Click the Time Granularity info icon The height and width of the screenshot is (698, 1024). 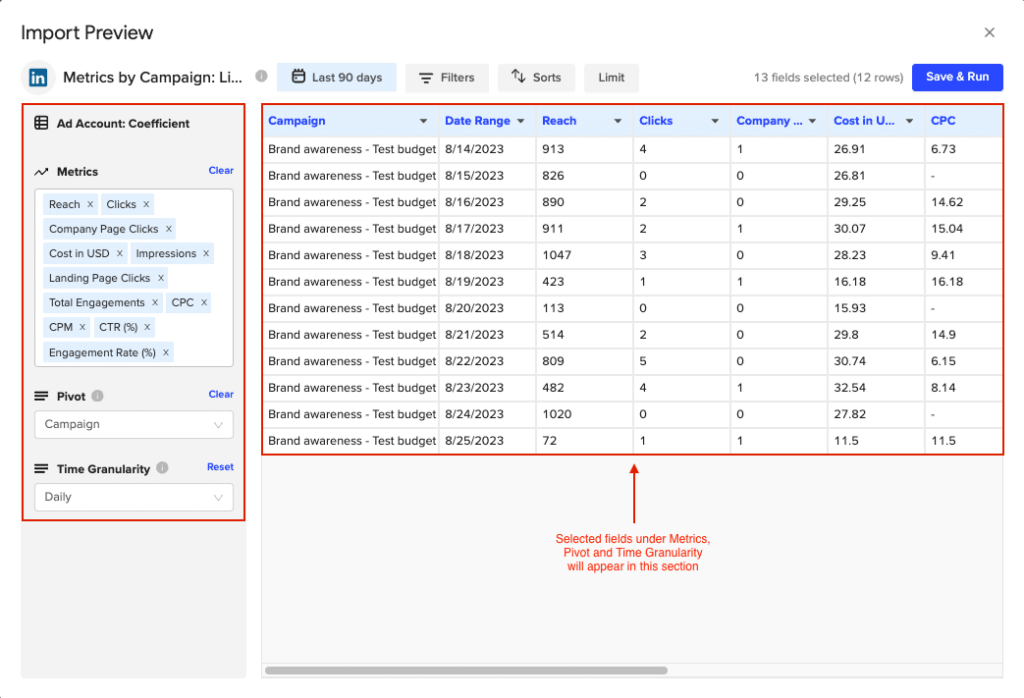163,468
